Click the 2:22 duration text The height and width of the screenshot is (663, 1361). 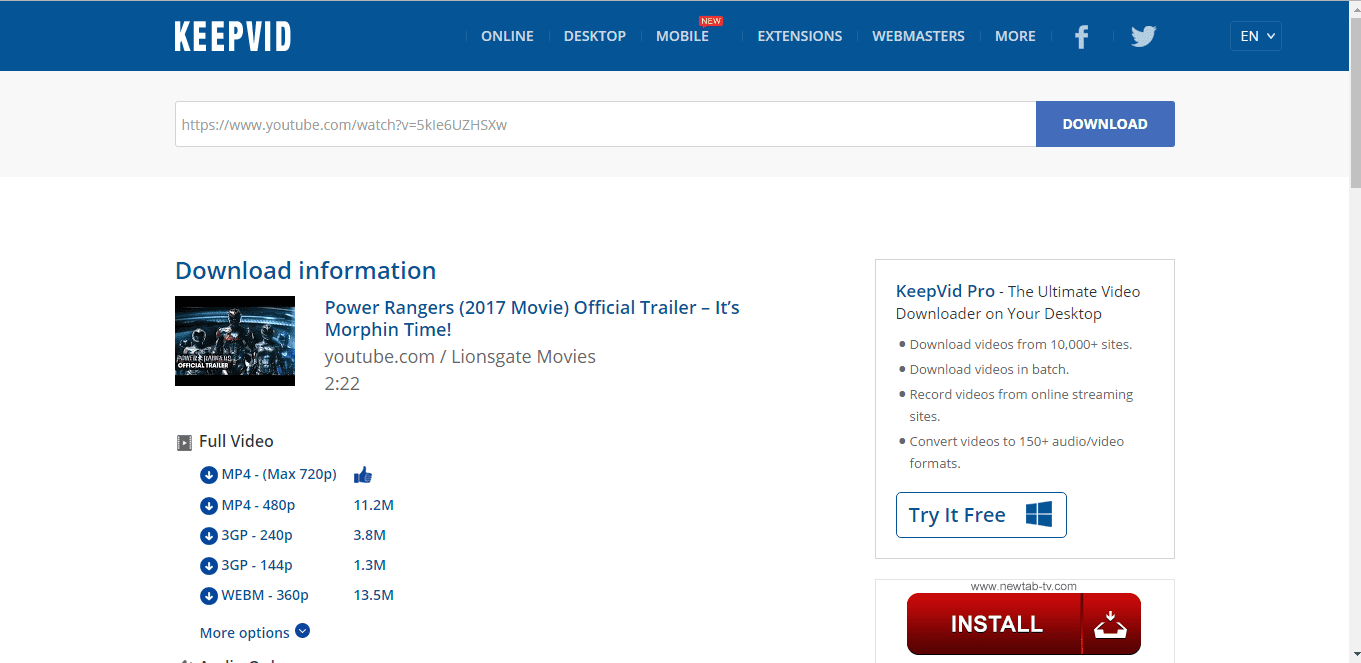point(342,383)
